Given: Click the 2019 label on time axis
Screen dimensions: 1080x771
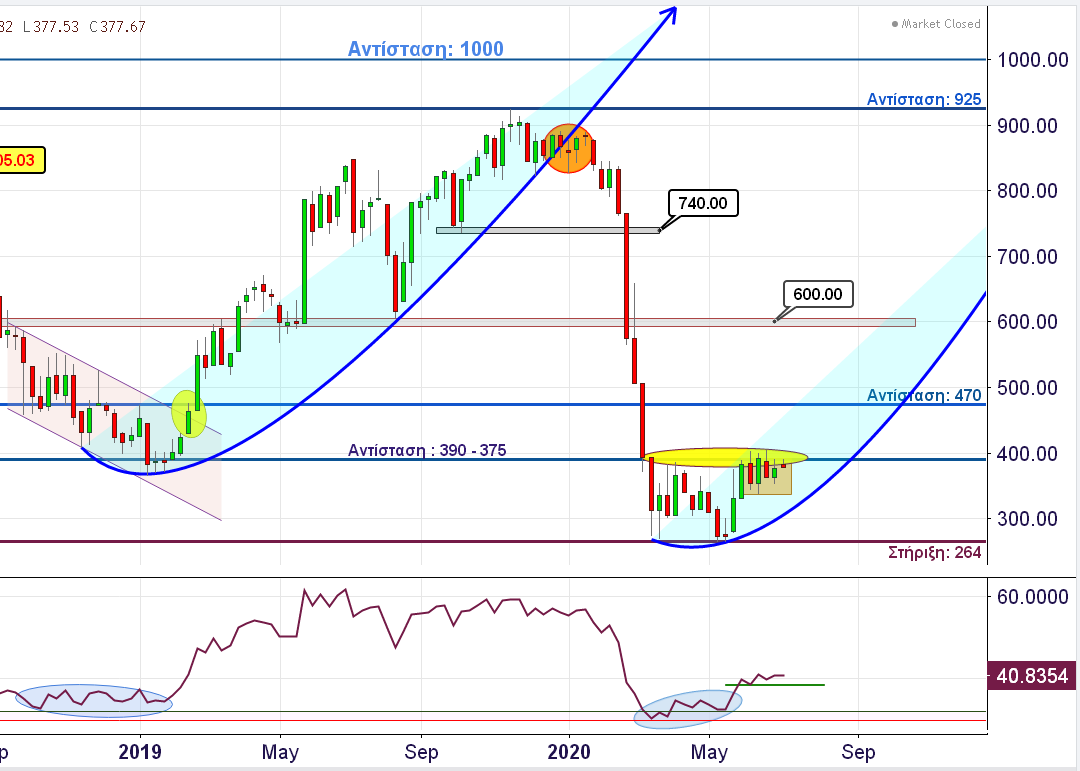Looking at the screenshot, I should 140,751.
